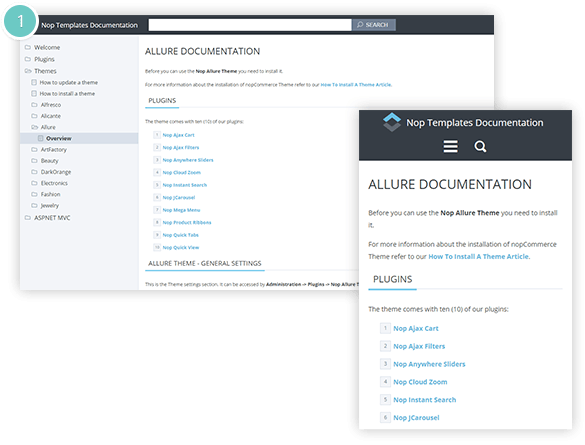
Task: Click the Nop Templates logo icon
Action: click(x=392, y=122)
